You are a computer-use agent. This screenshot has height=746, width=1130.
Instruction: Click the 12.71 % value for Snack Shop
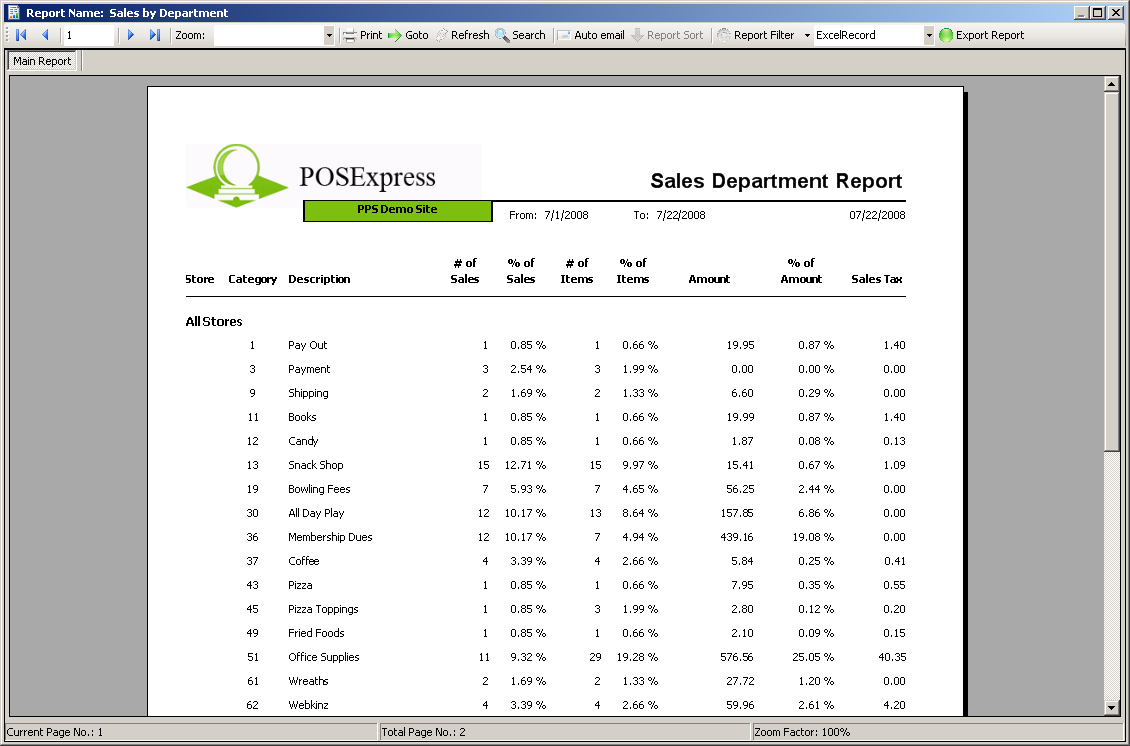coord(525,465)
